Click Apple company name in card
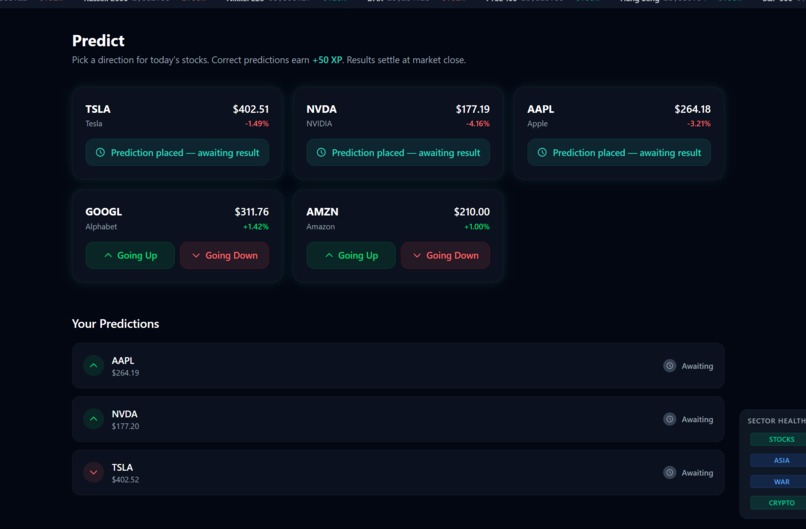Screen dimensions: 806x529 coord(538,124)
